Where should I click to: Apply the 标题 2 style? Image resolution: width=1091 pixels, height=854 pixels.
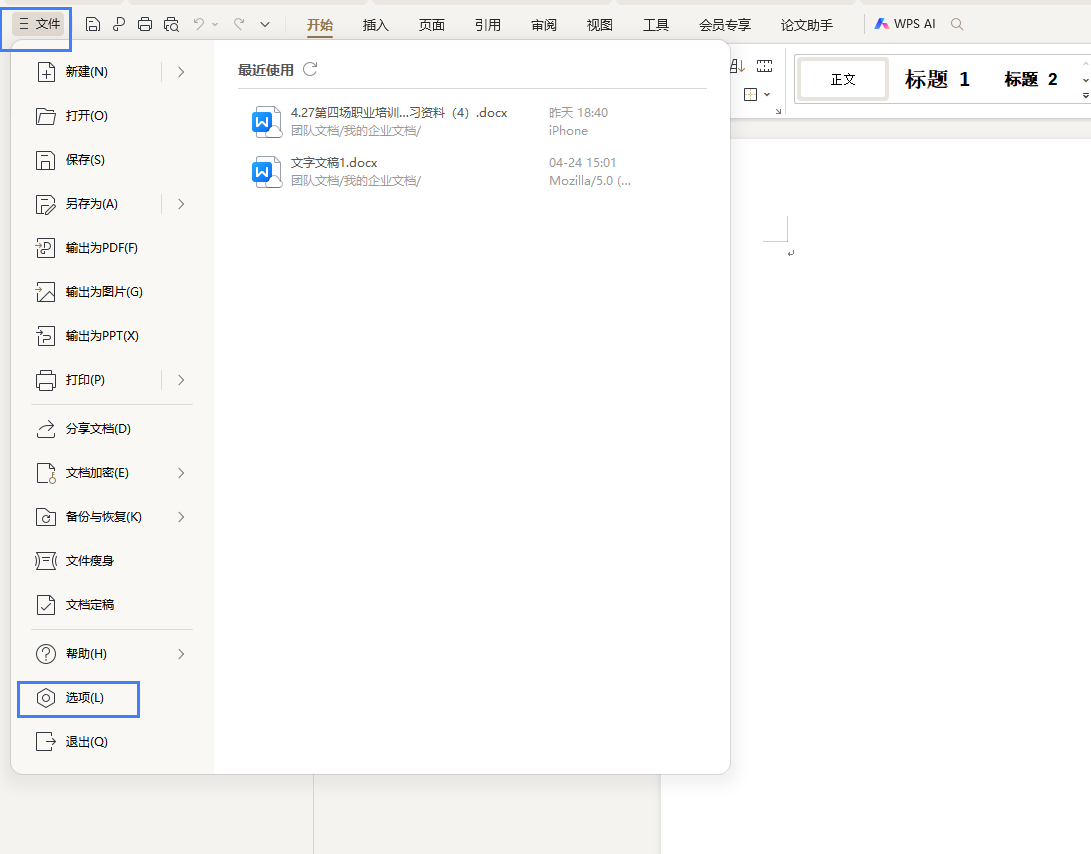[1030, 79]
